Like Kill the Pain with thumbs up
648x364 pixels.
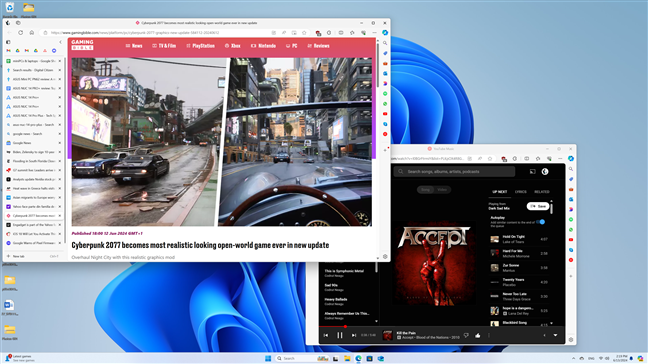pos(478,335)
